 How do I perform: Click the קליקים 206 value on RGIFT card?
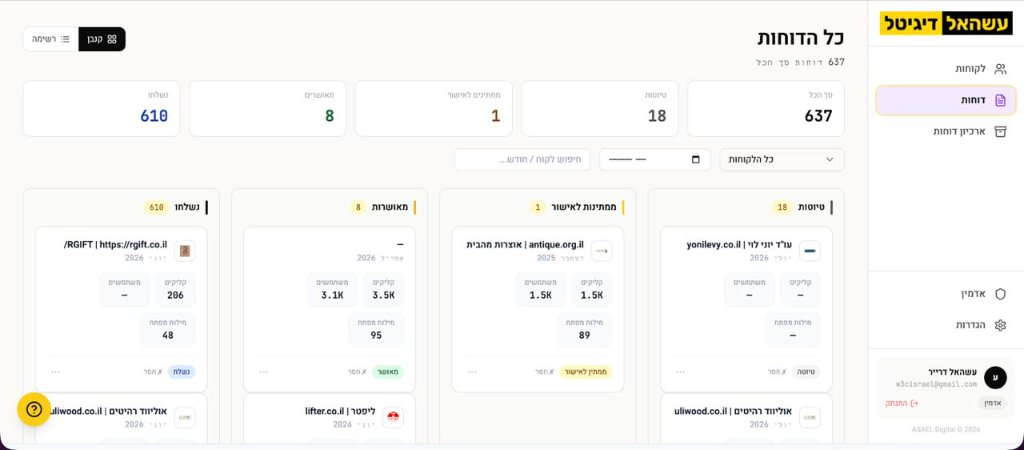175,295
